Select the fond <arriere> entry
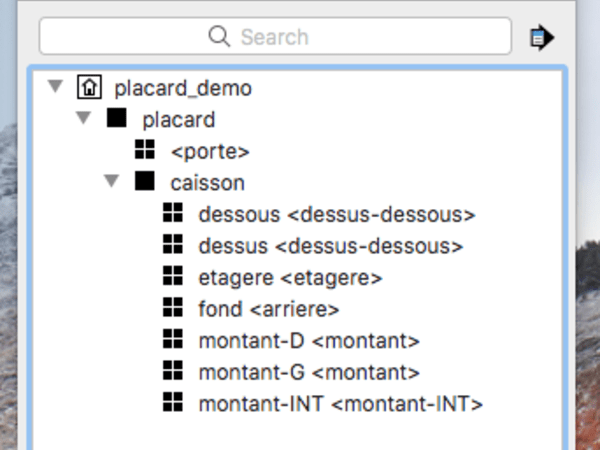 (x=269, y=308)
